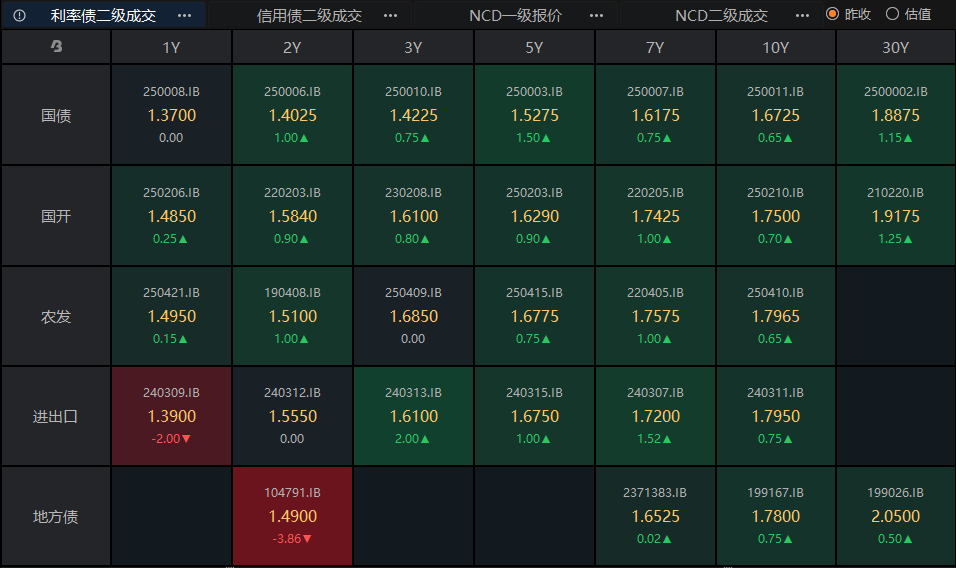Click bond code 190408.IB

[292, 293]
